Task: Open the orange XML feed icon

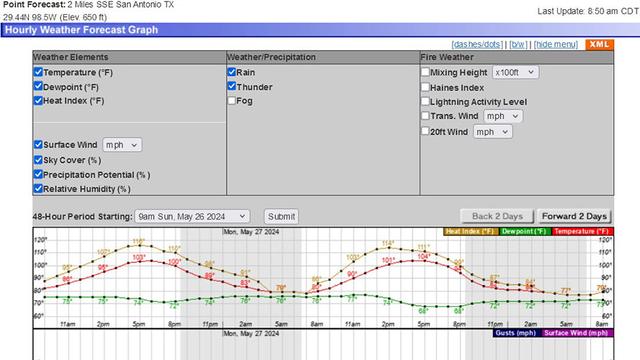Action: (x=599, y=44)
